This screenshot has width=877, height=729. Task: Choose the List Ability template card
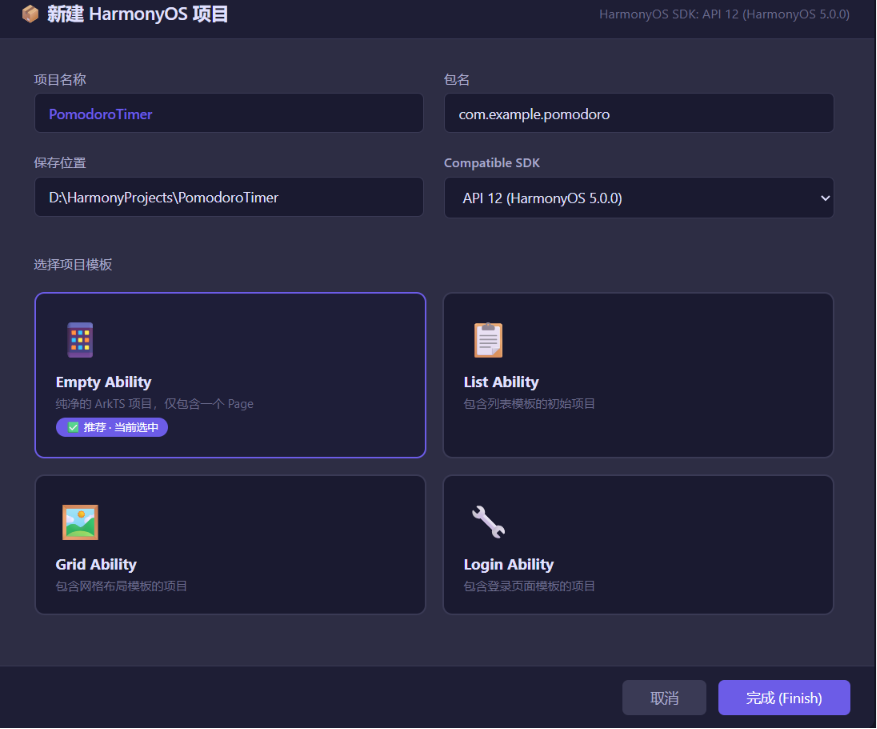coord(638,375)
